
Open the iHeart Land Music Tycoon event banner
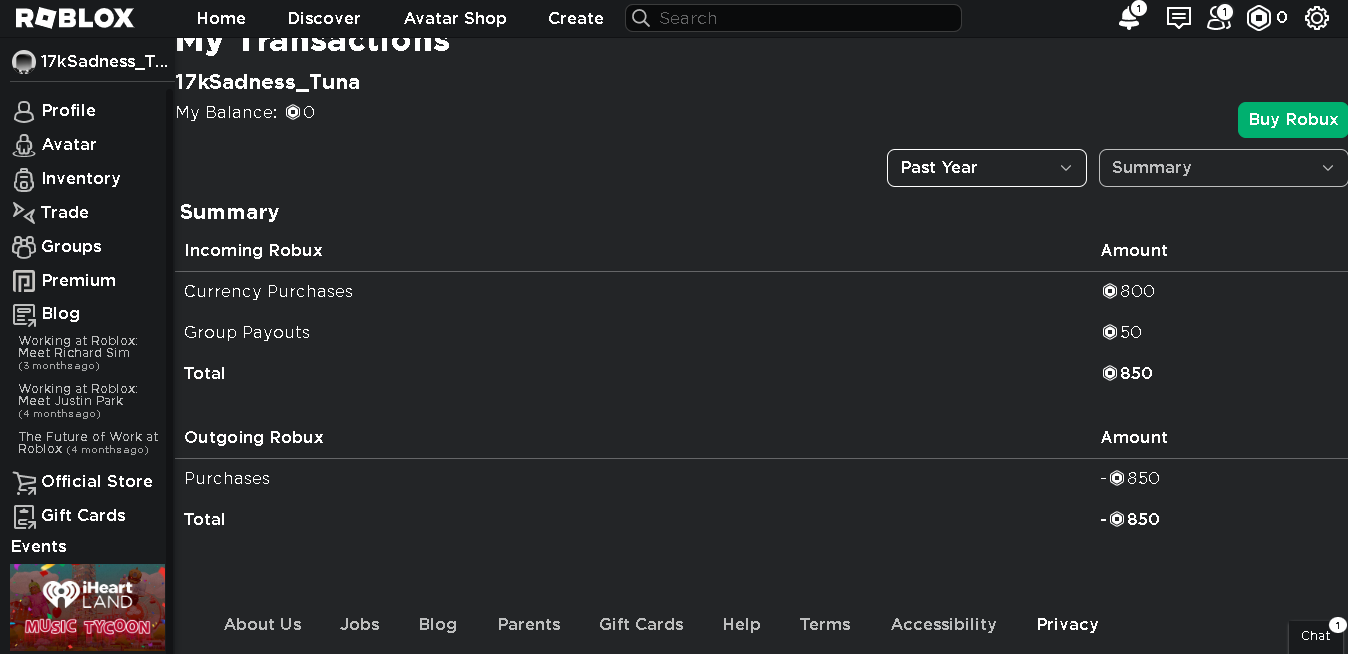88,608
